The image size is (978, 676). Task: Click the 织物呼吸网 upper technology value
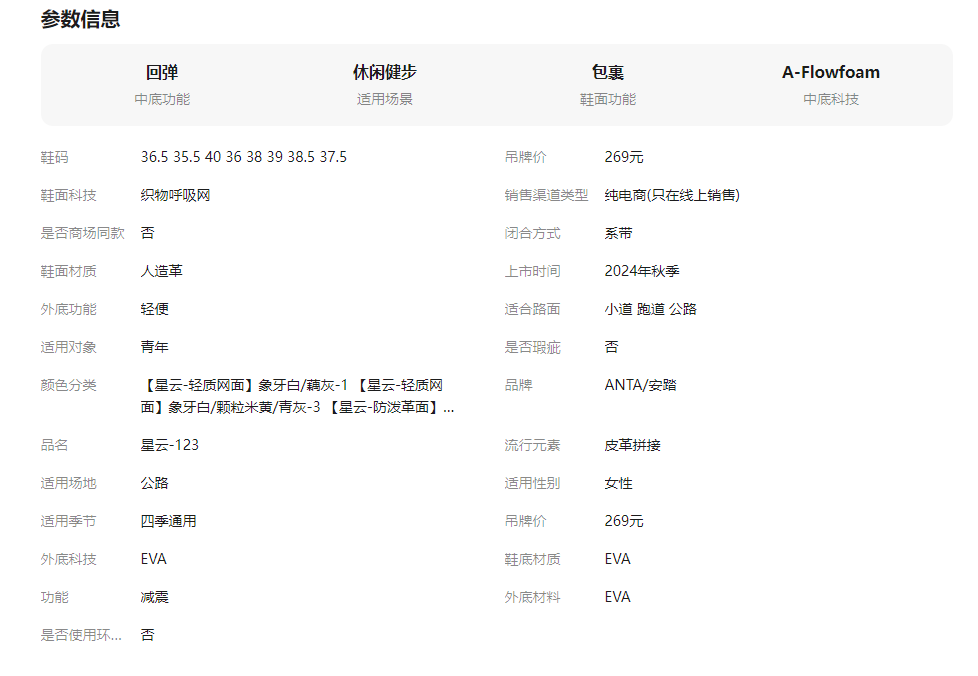175,195
